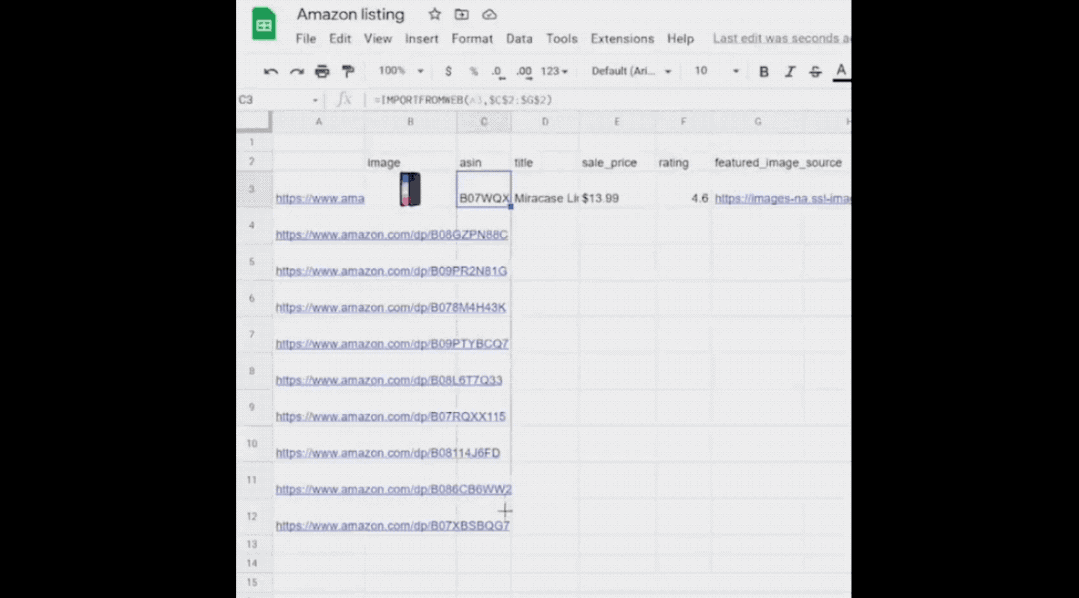The image size is (1079, 598).
Task: Toggle bold formatting
Action: pyautogui.click(x=764, y=72)
